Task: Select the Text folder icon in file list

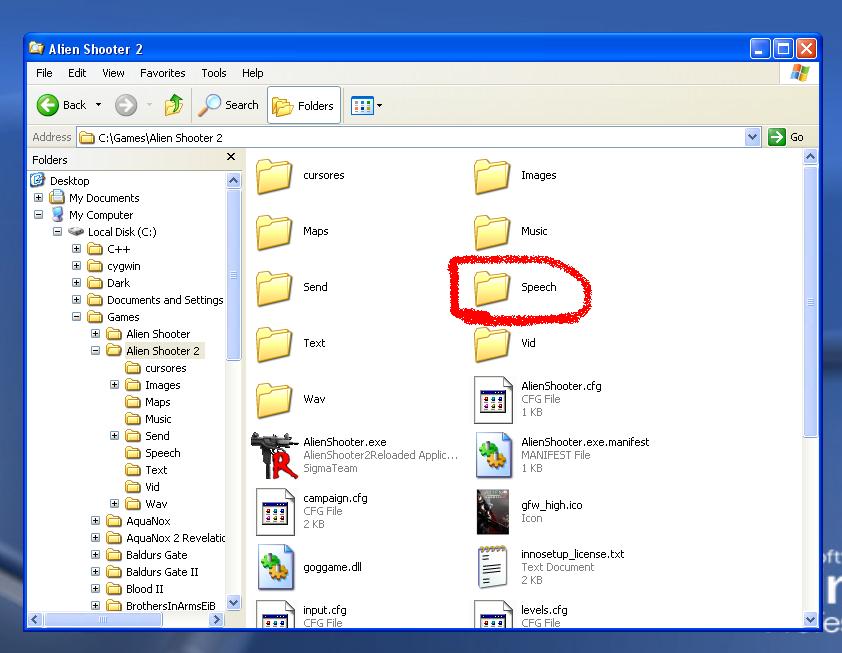Action: [x=274, y=344]
